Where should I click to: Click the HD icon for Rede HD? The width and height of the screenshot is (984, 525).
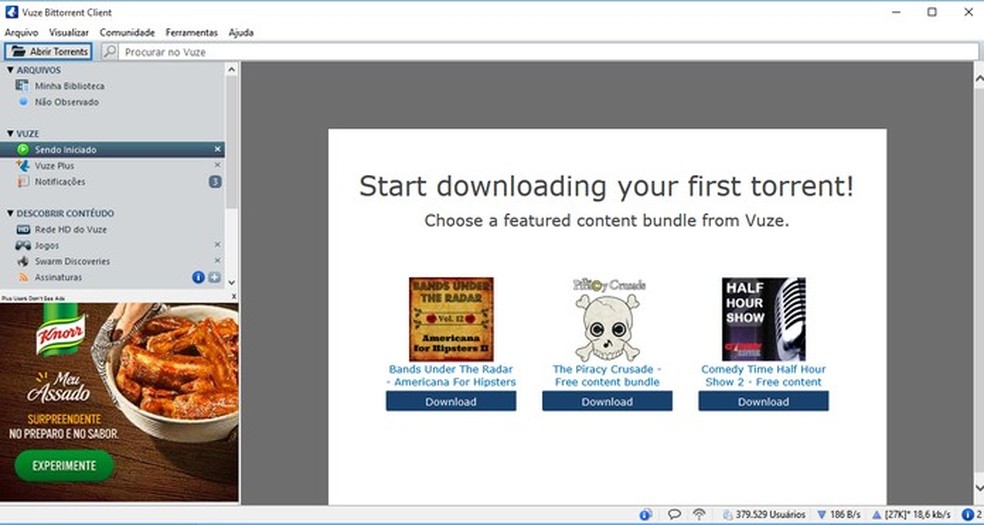[23, 230]
